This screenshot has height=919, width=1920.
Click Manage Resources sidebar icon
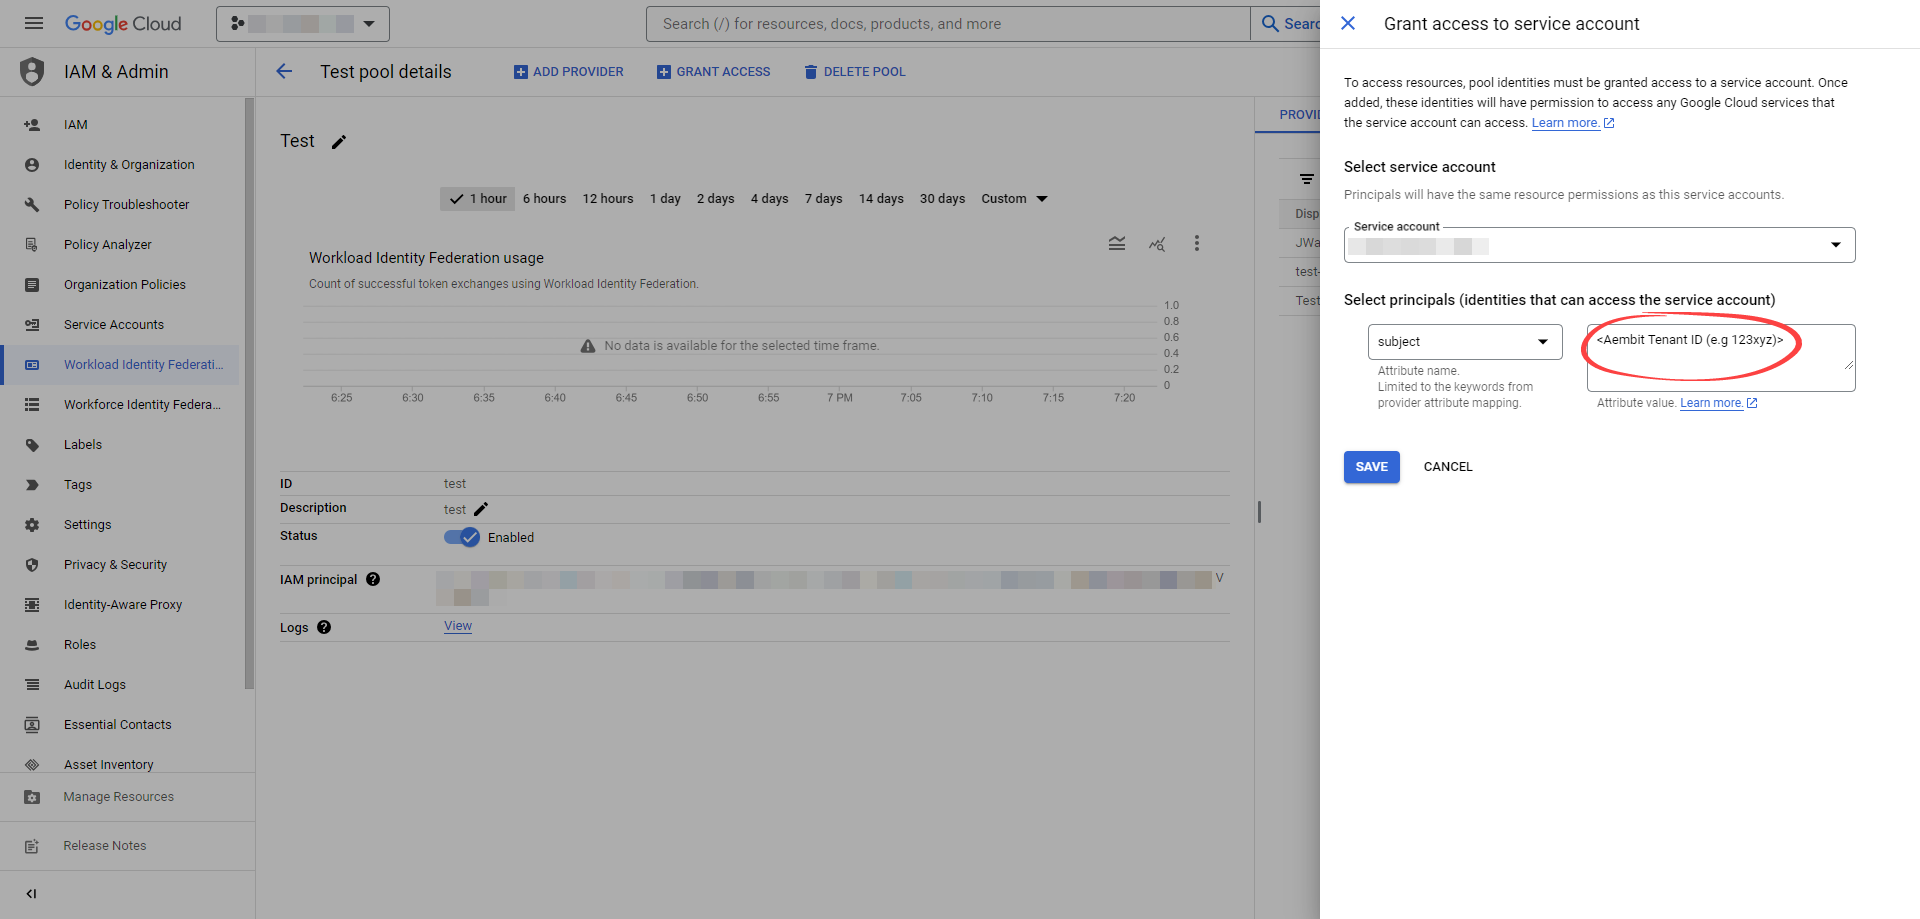(32, 797)
